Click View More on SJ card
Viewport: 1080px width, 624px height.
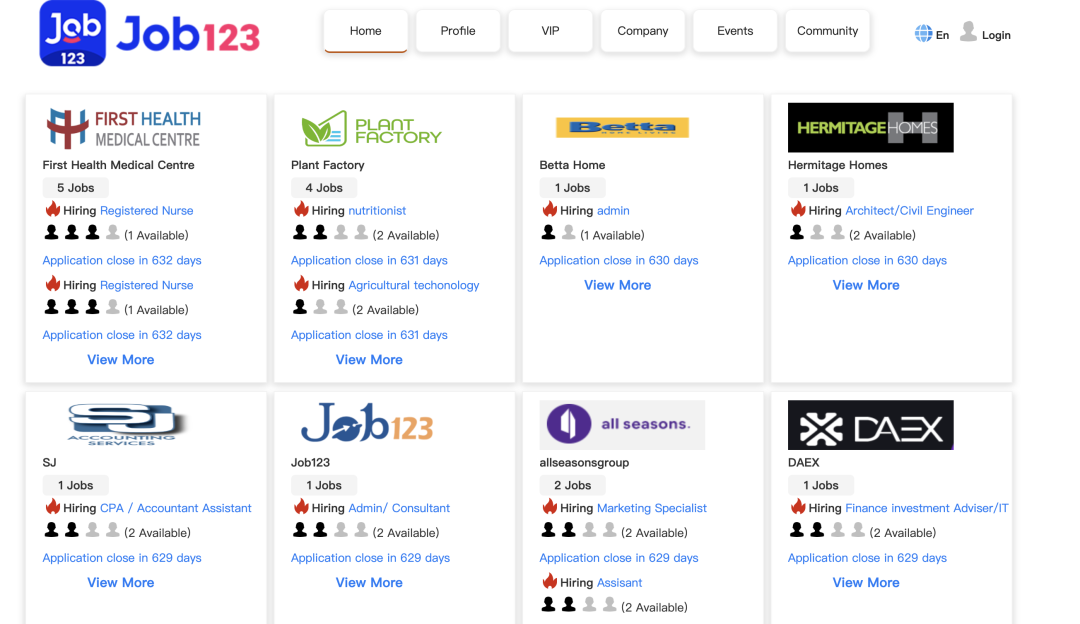pyautogui.click(x=121, y=583)
